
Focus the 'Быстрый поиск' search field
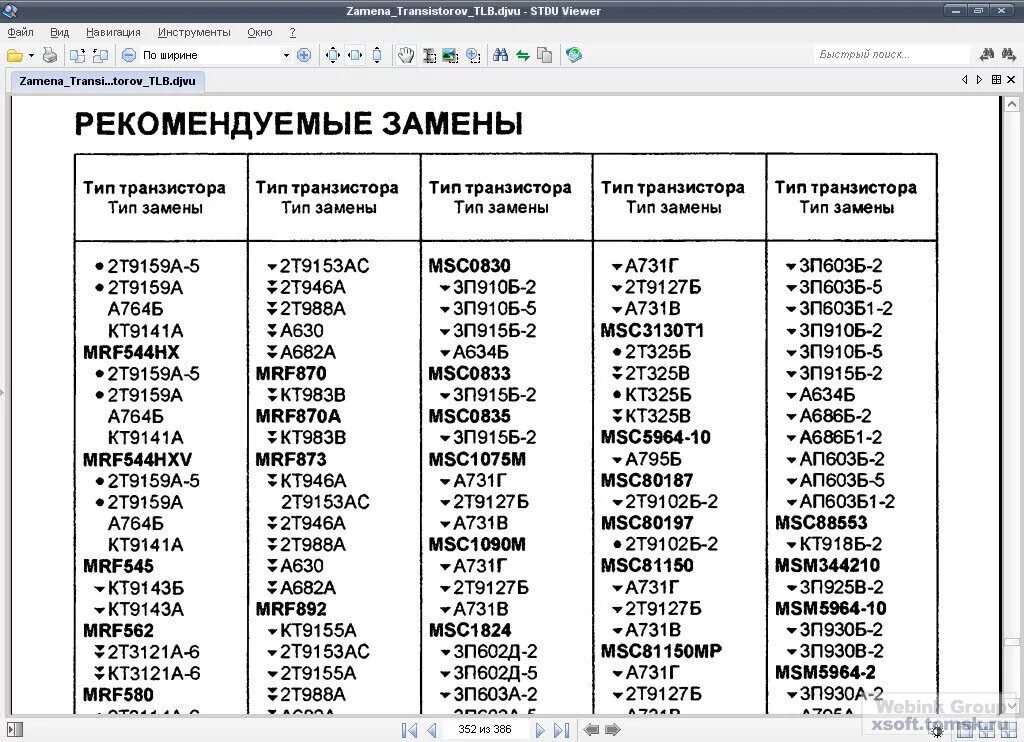891,55
